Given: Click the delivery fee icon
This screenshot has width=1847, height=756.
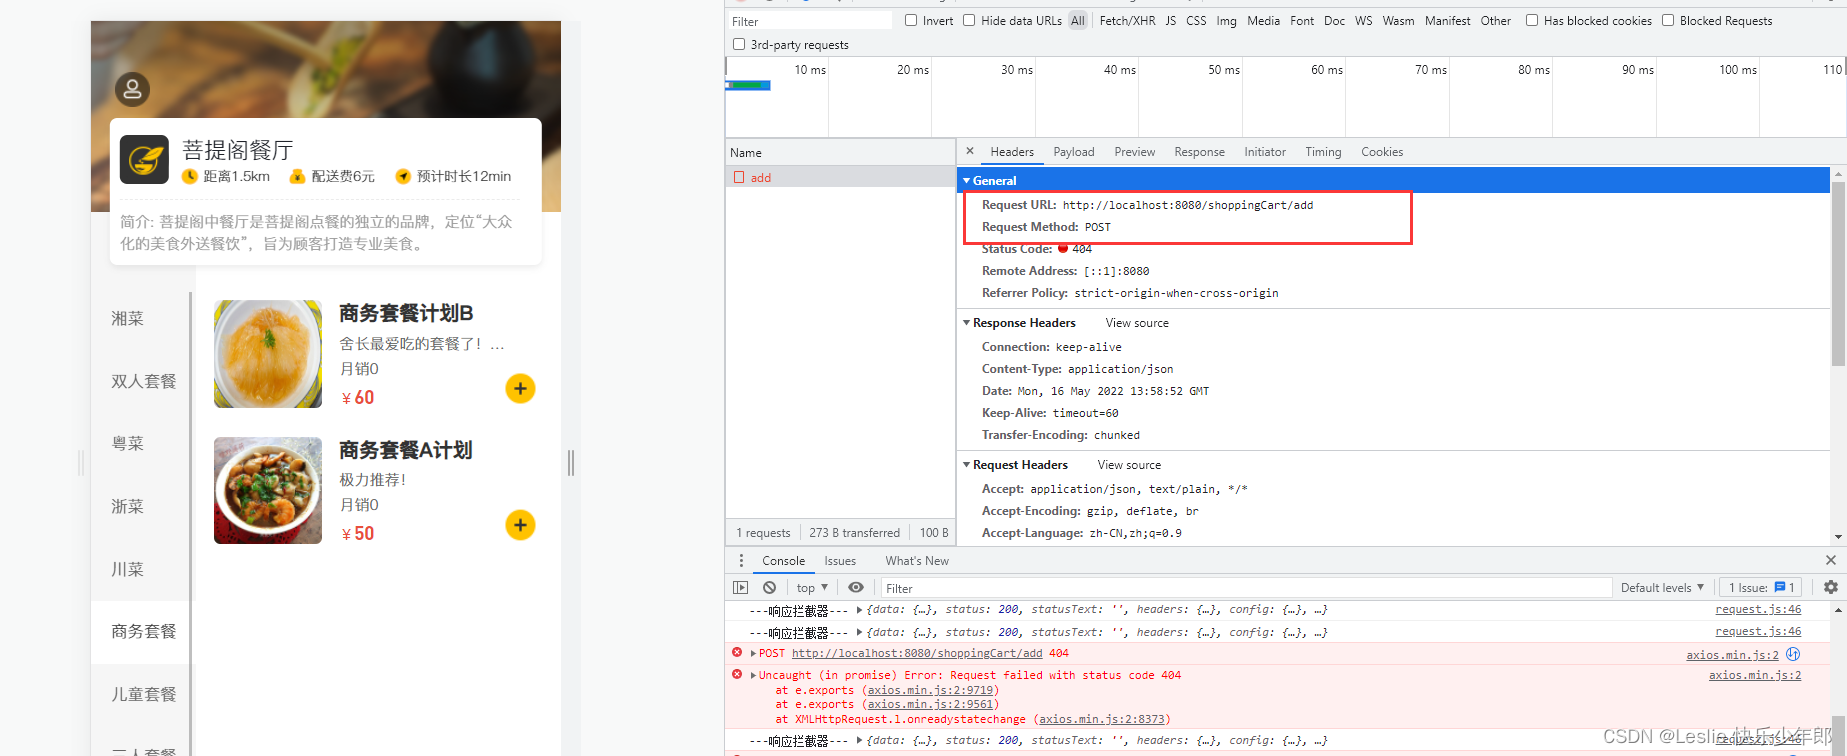Looking at the screenshot, I should [x=297, y=176].
